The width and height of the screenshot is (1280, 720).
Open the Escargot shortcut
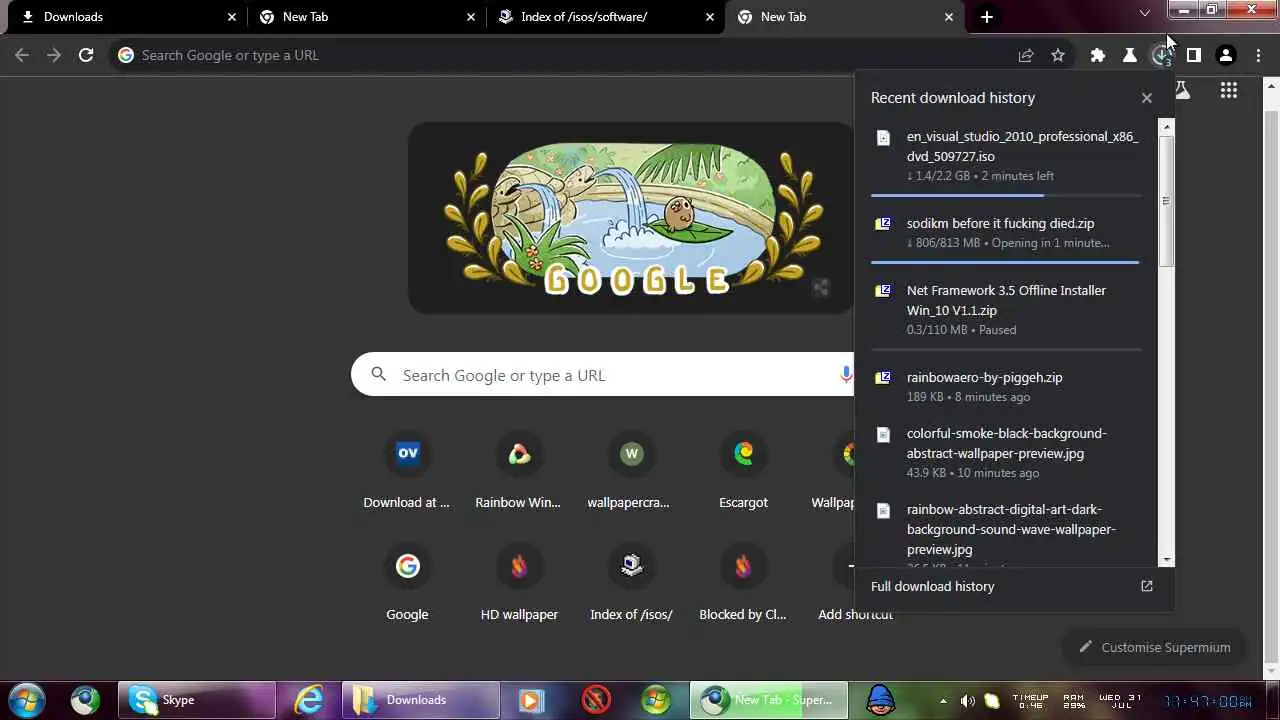click(x=743, y=472)
